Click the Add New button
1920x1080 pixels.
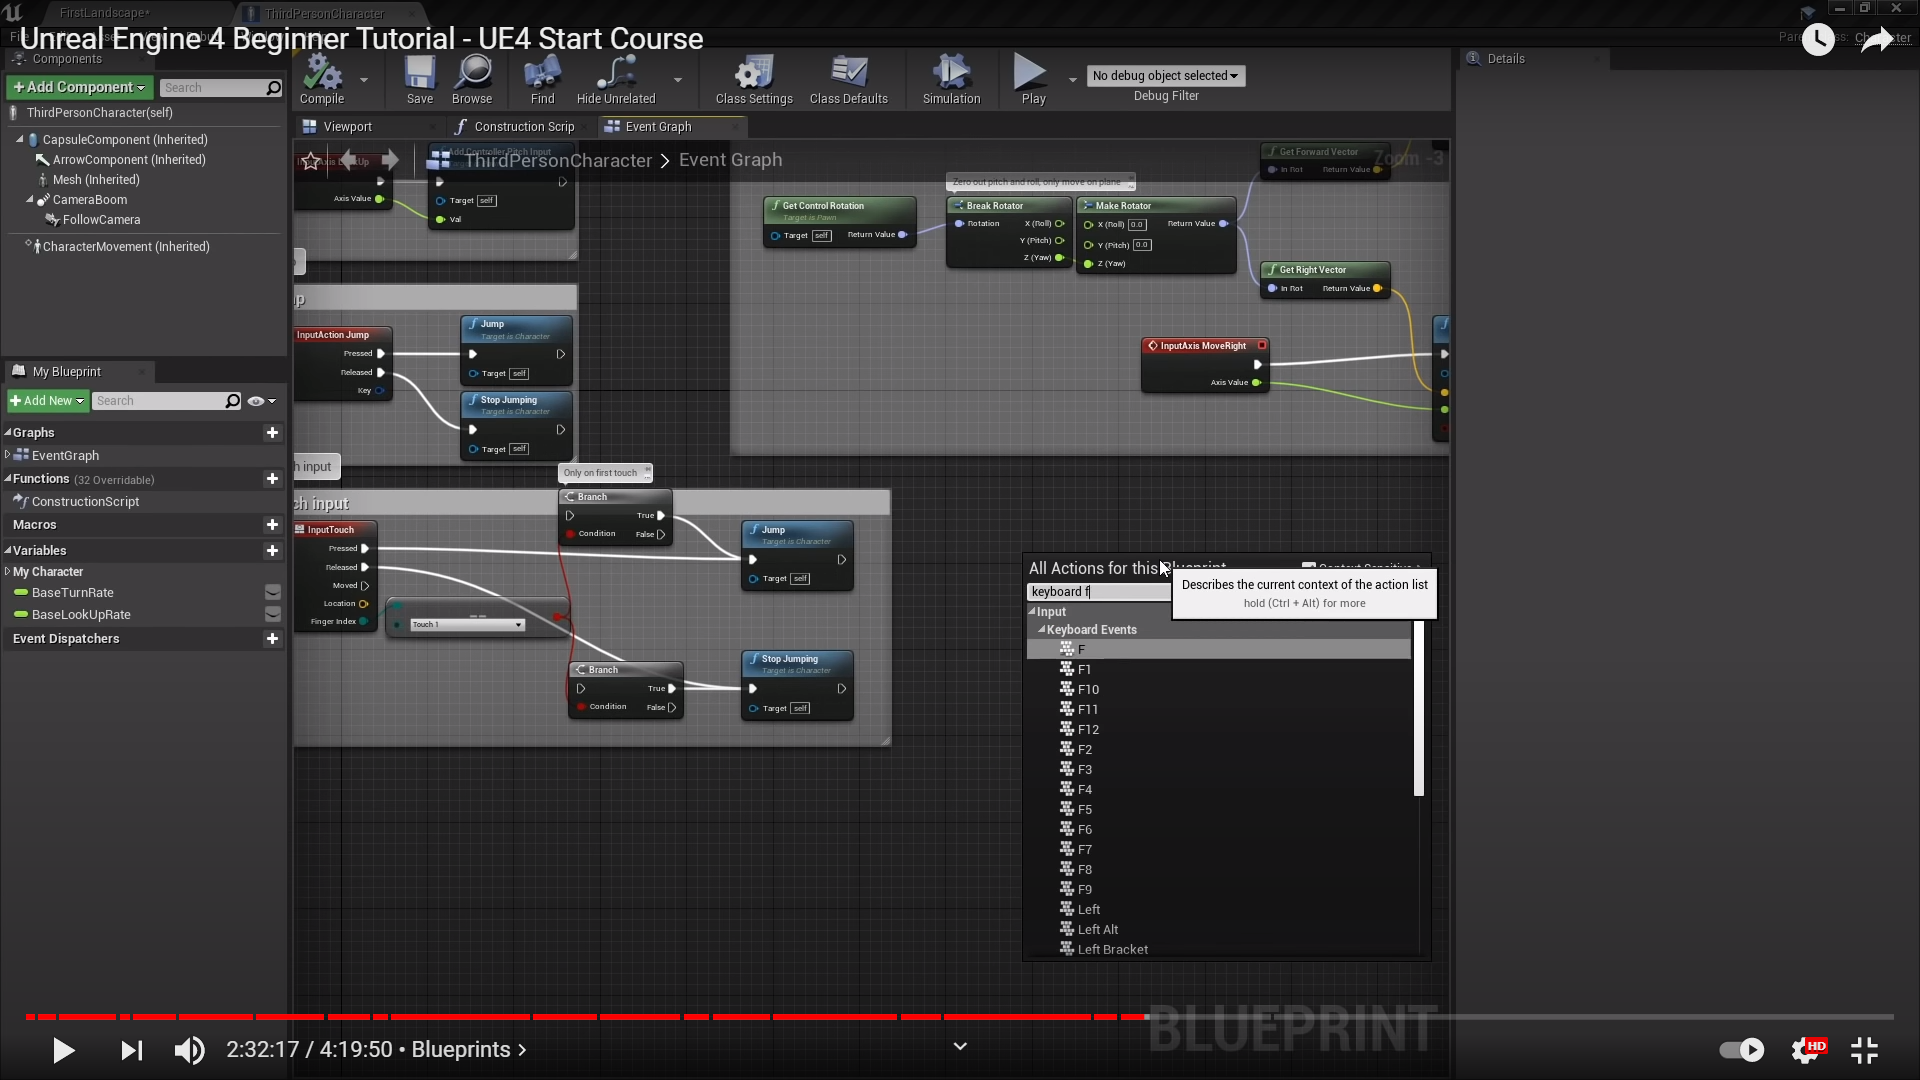click(47, 401)
